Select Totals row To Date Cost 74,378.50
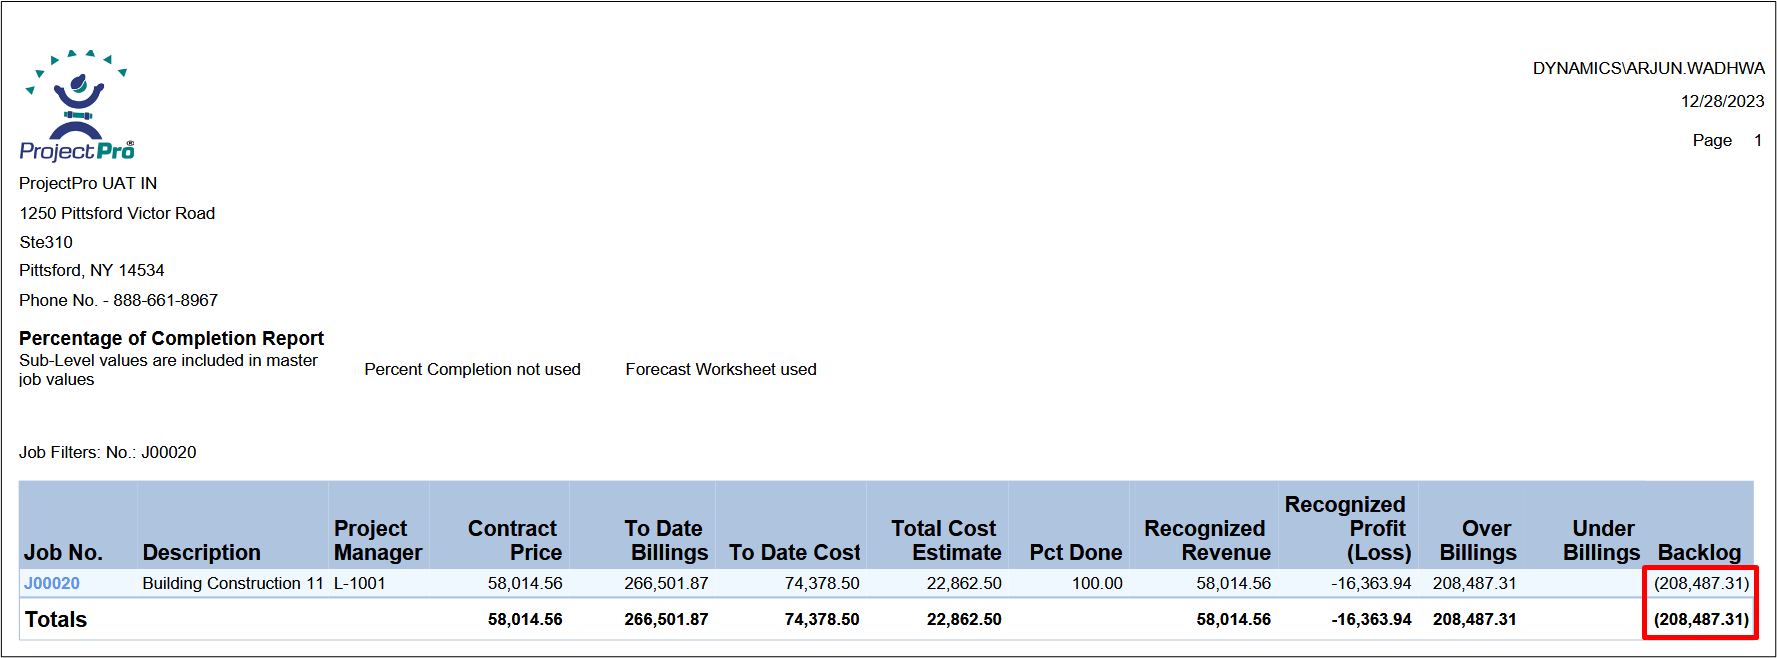The height and width of the screenshot is (658, 1777). click(x=822, y=619)
